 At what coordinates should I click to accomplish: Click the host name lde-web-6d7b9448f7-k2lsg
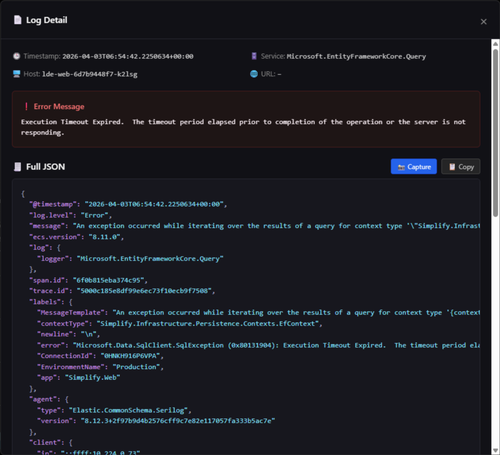point(90,74)
